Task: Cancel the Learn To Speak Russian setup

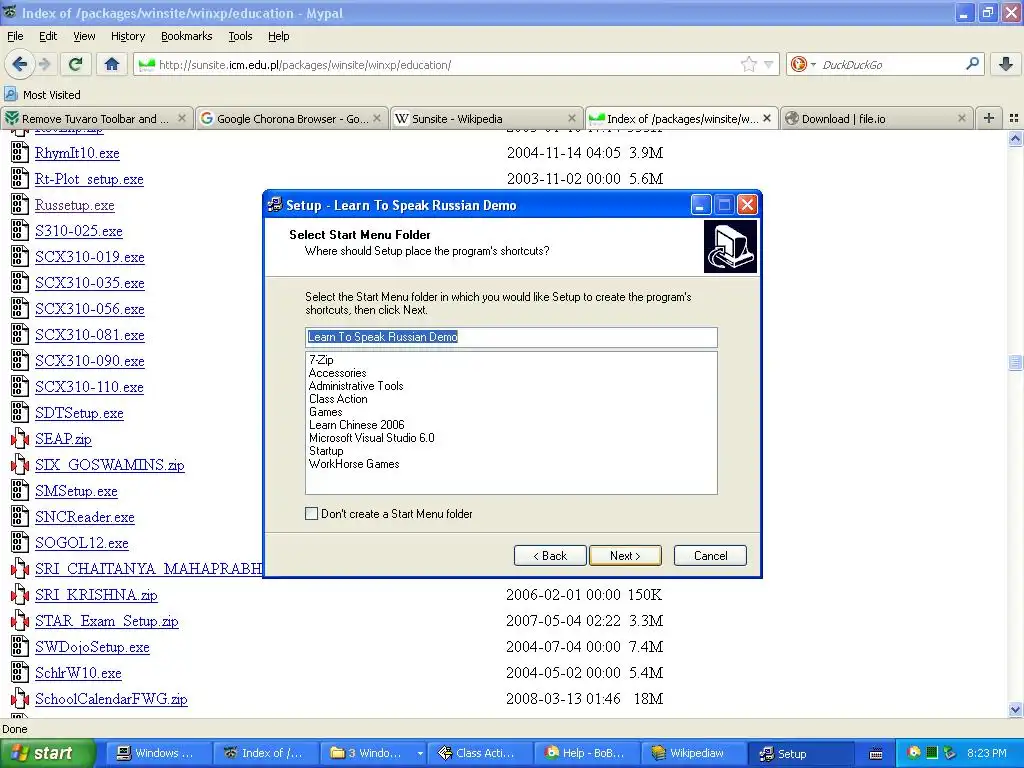Action: click(x=710, y=556)
